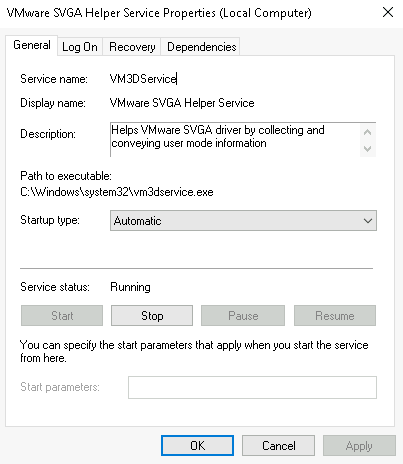Click the VM3DService service name text
The image size is (403, 464).
coord(143,79)
